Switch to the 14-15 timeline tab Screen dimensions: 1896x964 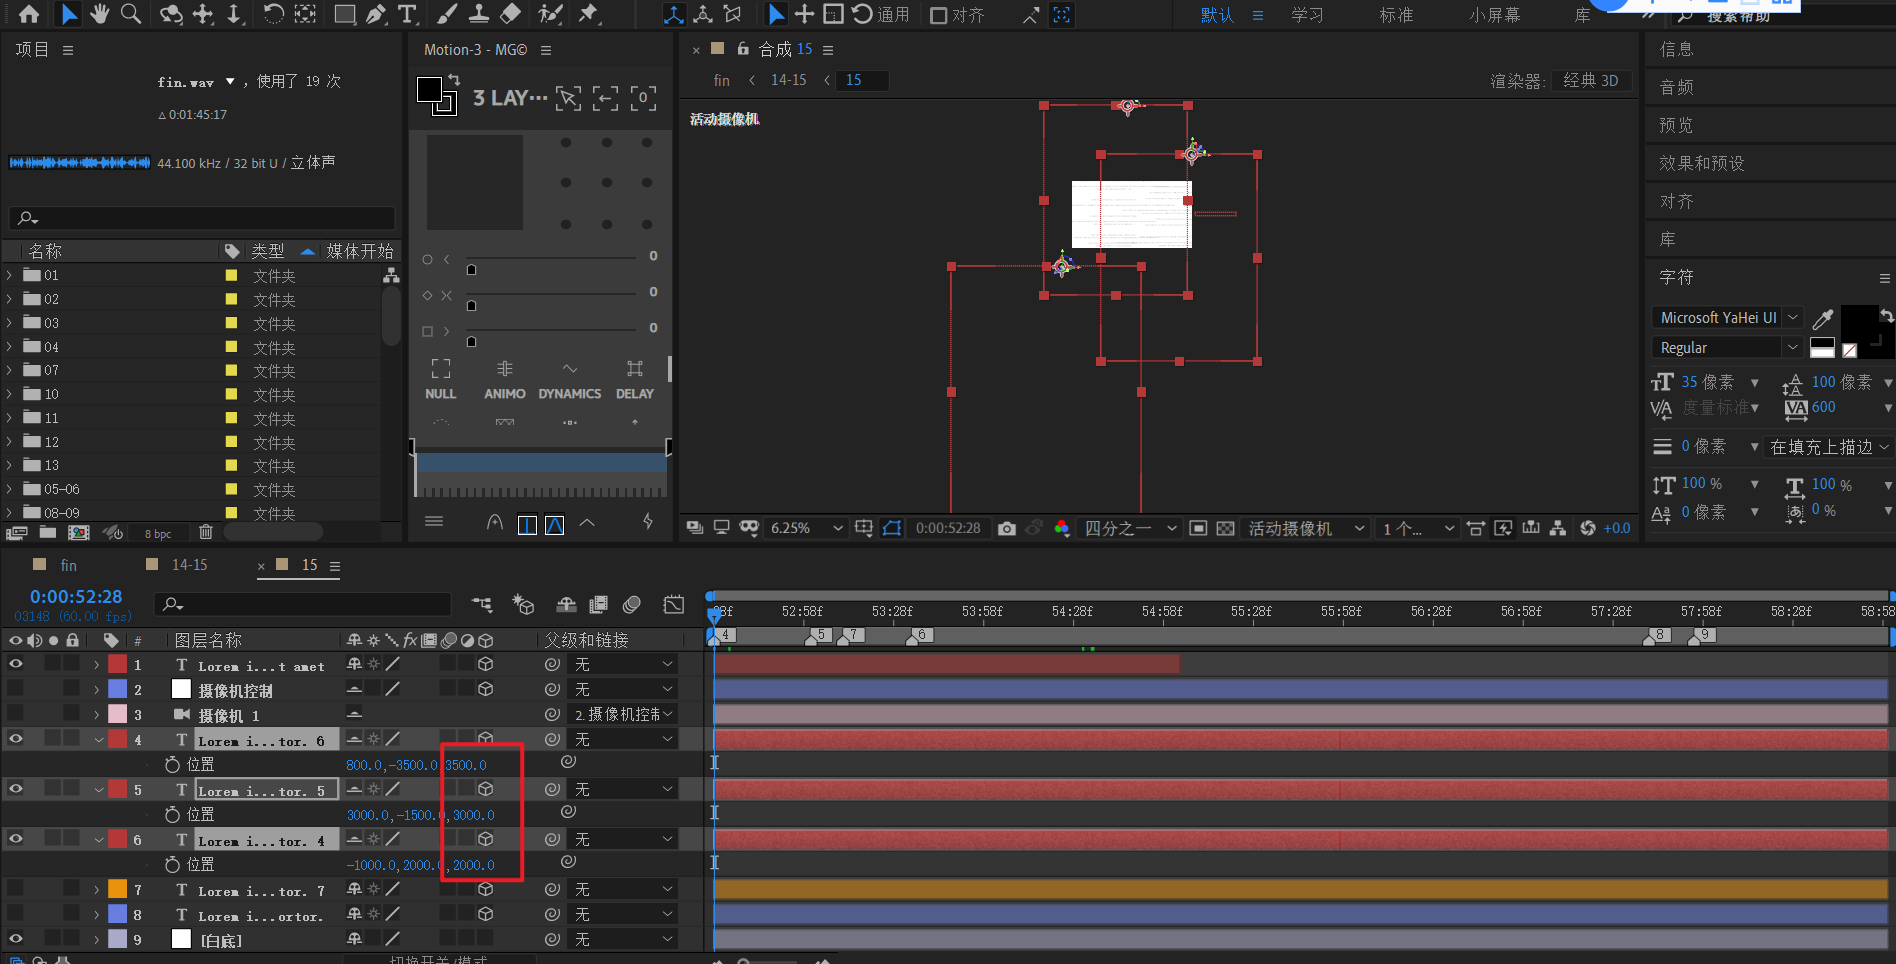[189, 565]
